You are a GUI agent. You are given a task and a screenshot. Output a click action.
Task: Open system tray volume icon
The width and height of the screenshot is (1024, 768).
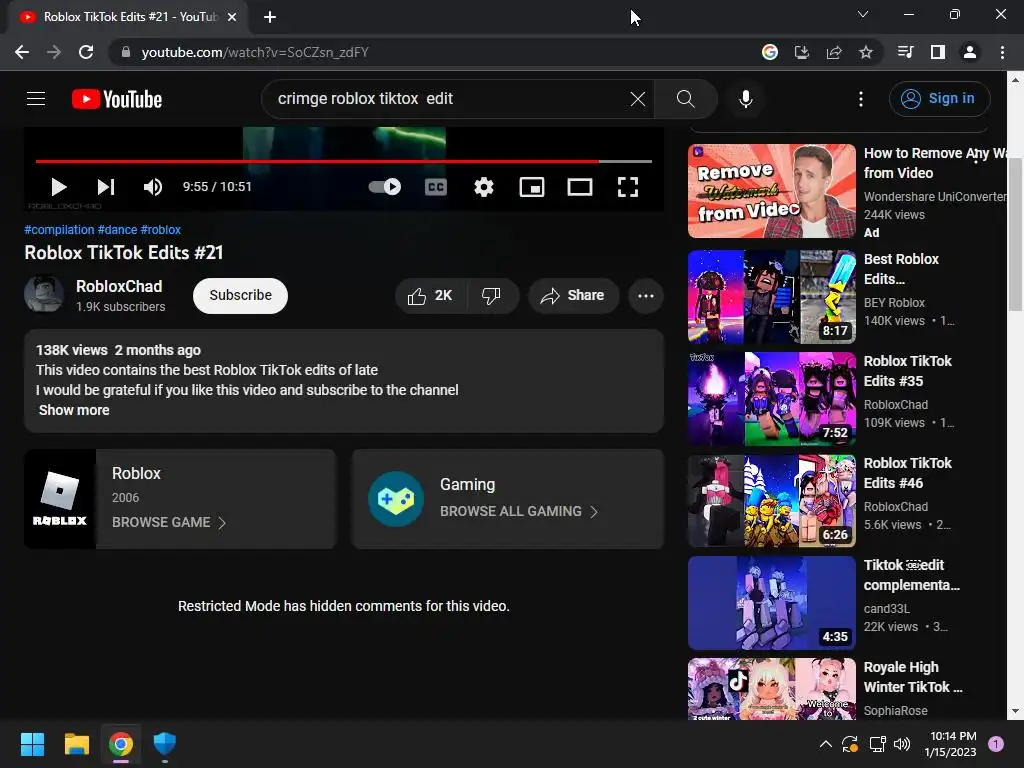902,744
